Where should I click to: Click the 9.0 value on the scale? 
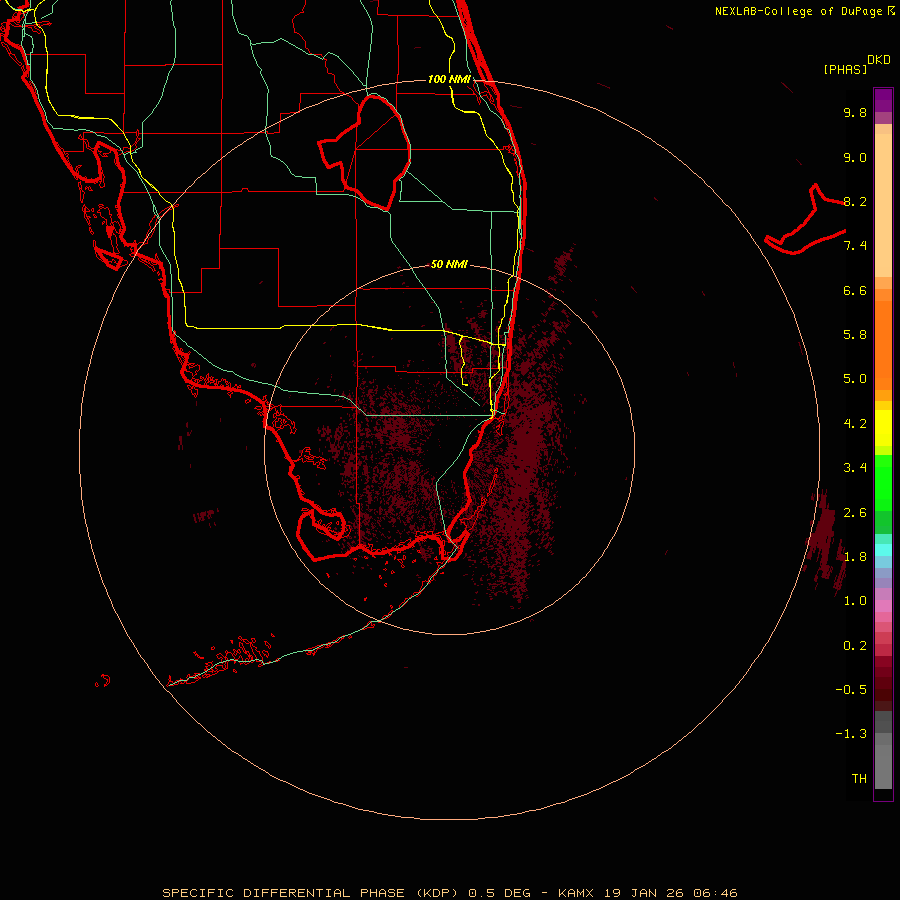pyautogui.click(x=855, y=157)
